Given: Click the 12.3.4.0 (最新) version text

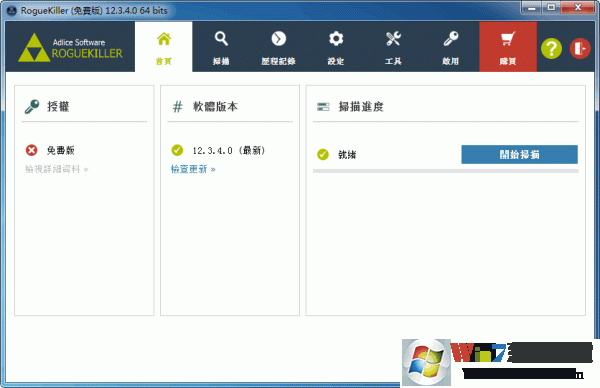Looking at the screenshot, I should [228, 150].
